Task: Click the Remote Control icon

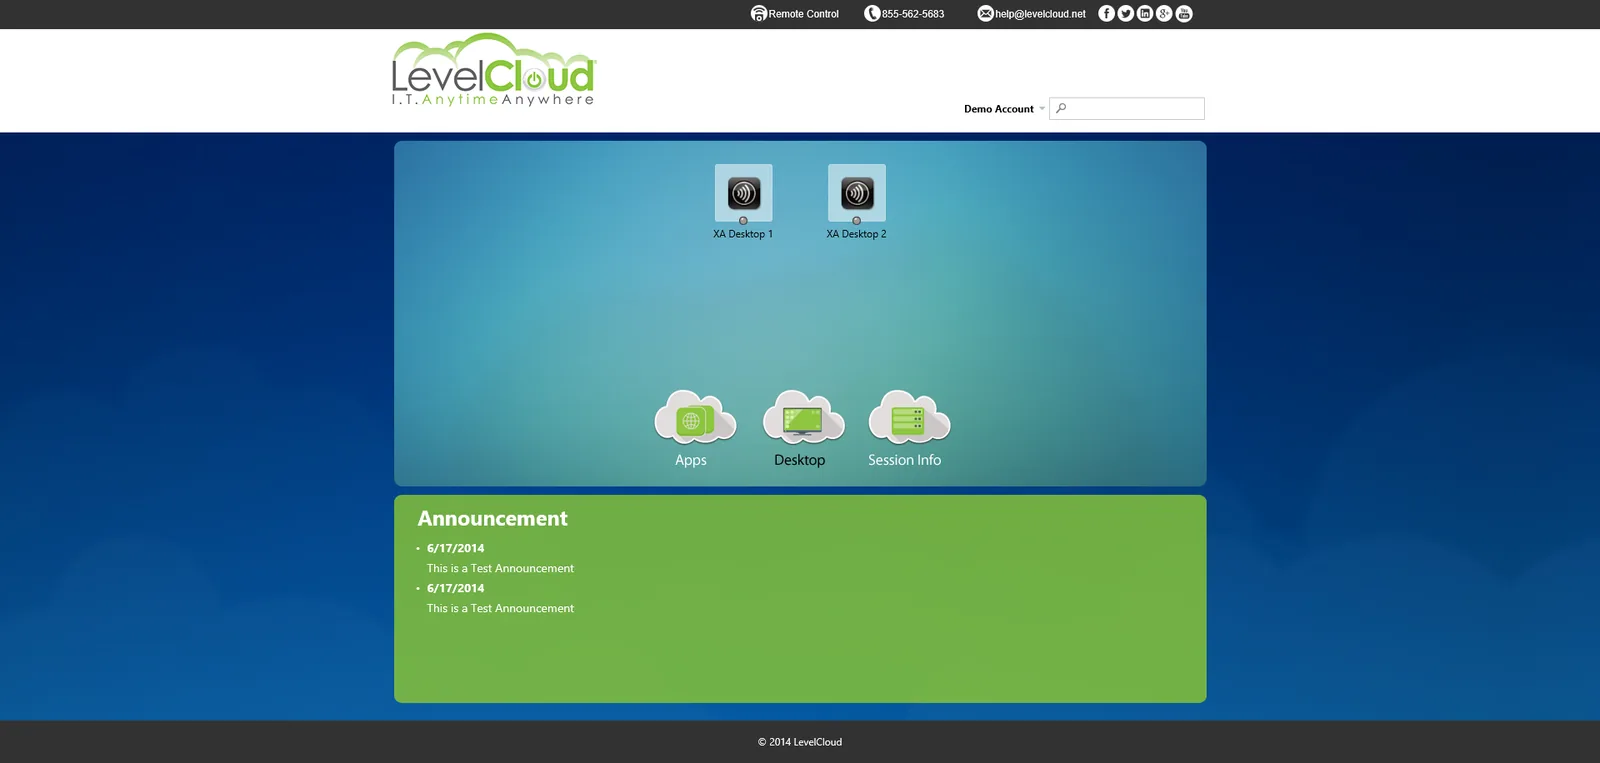Action: (759, 13)
